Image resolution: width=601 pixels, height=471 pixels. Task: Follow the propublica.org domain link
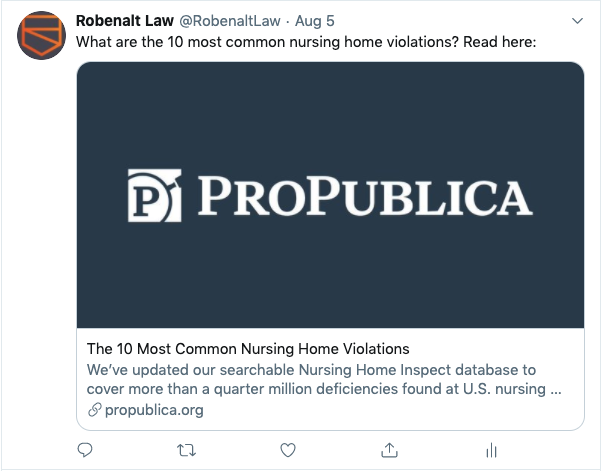154,410
